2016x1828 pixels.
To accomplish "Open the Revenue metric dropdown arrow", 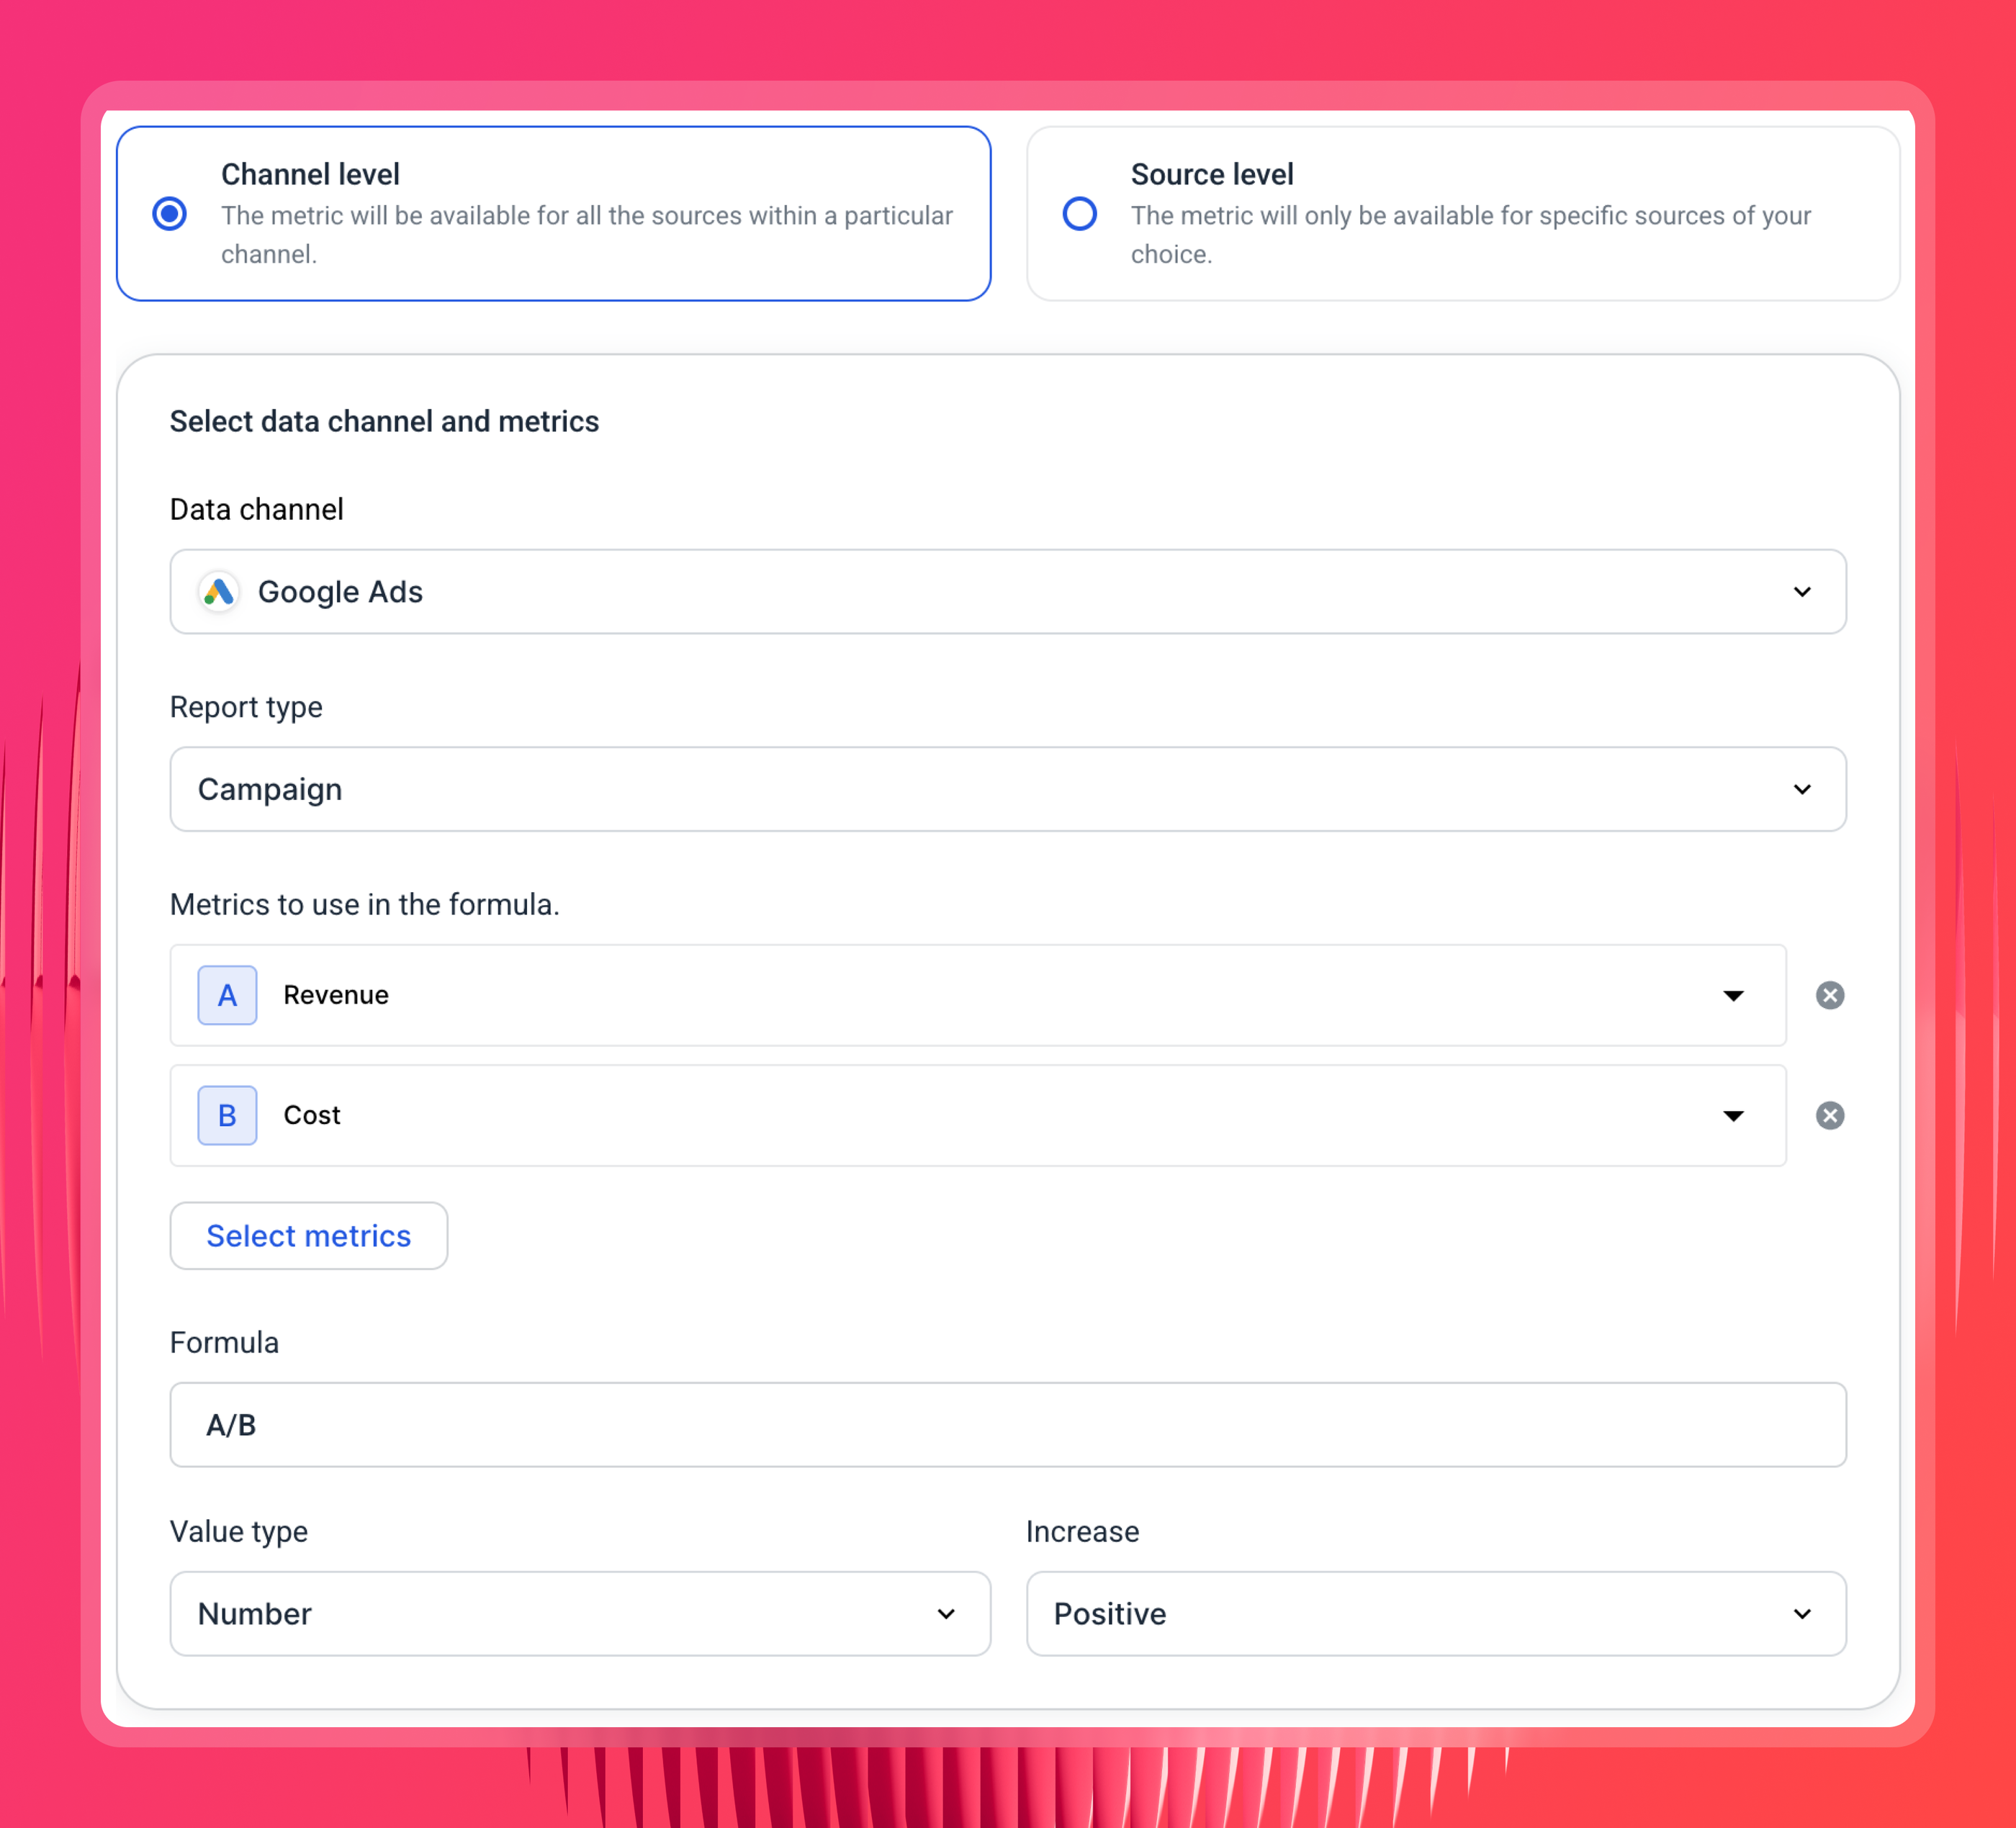I will click(x=1733, y=995).
